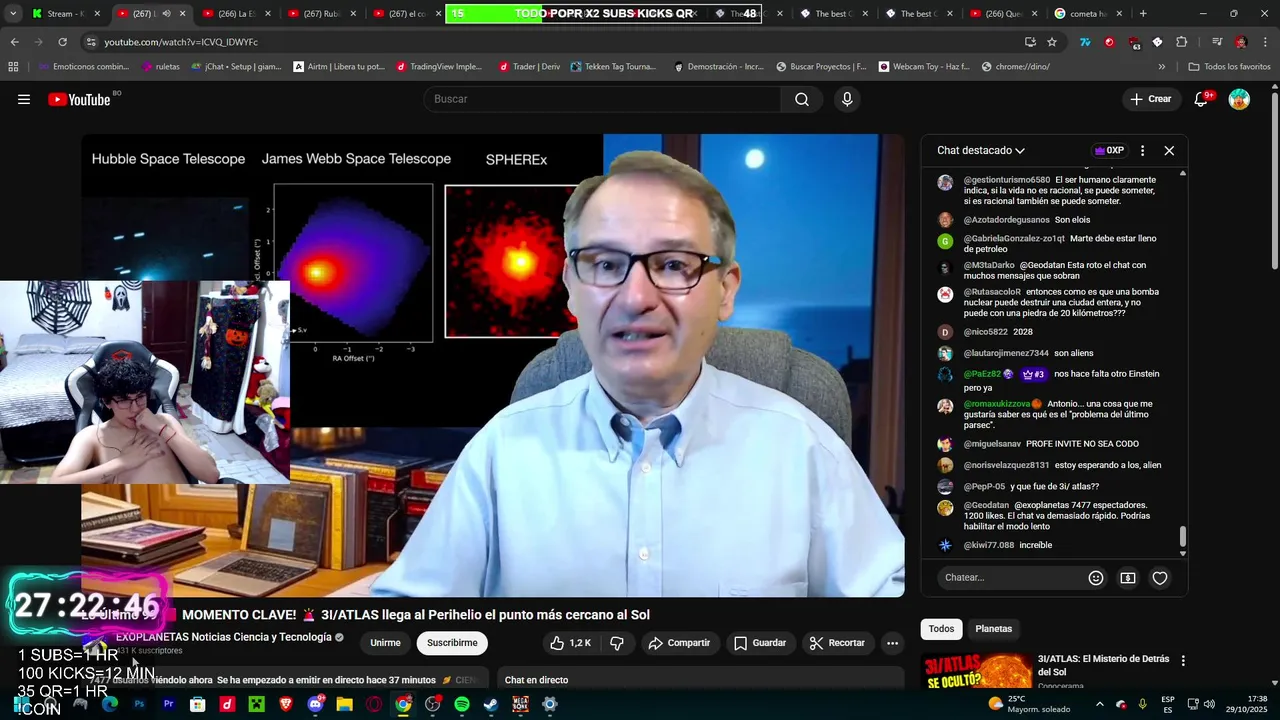Image resolution: width=1280 pixels, height=720 pixels.
Task: Open three-dot menu on 3I/ATLAS recommended video
Action: tap(1183, 661)
